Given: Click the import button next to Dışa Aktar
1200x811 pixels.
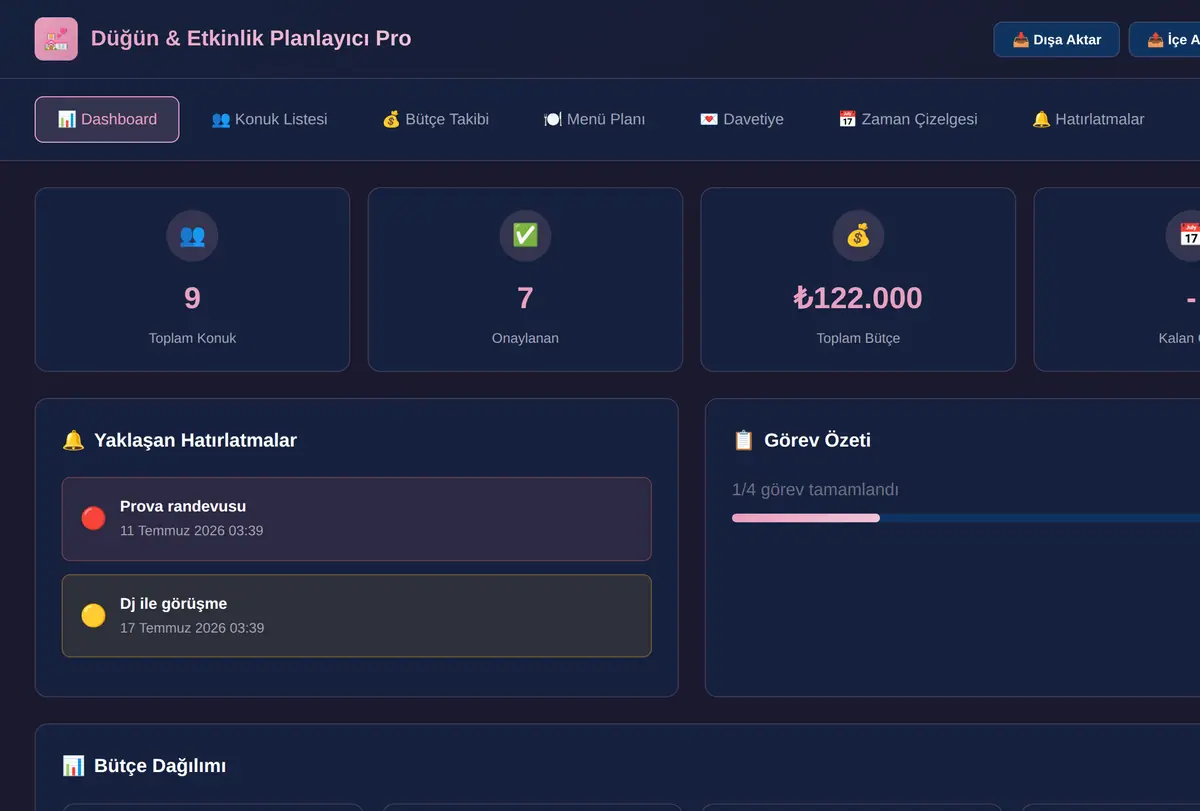Looking at the screenshot, I should tap(1165, 39).
